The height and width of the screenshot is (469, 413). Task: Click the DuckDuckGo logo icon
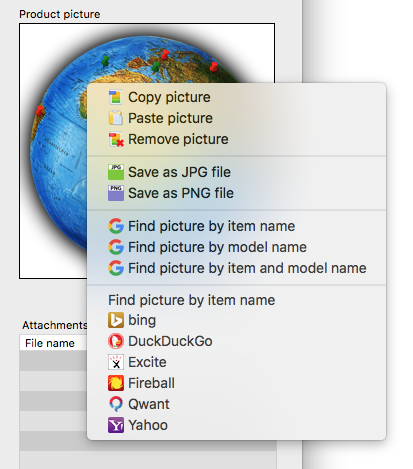116,341
